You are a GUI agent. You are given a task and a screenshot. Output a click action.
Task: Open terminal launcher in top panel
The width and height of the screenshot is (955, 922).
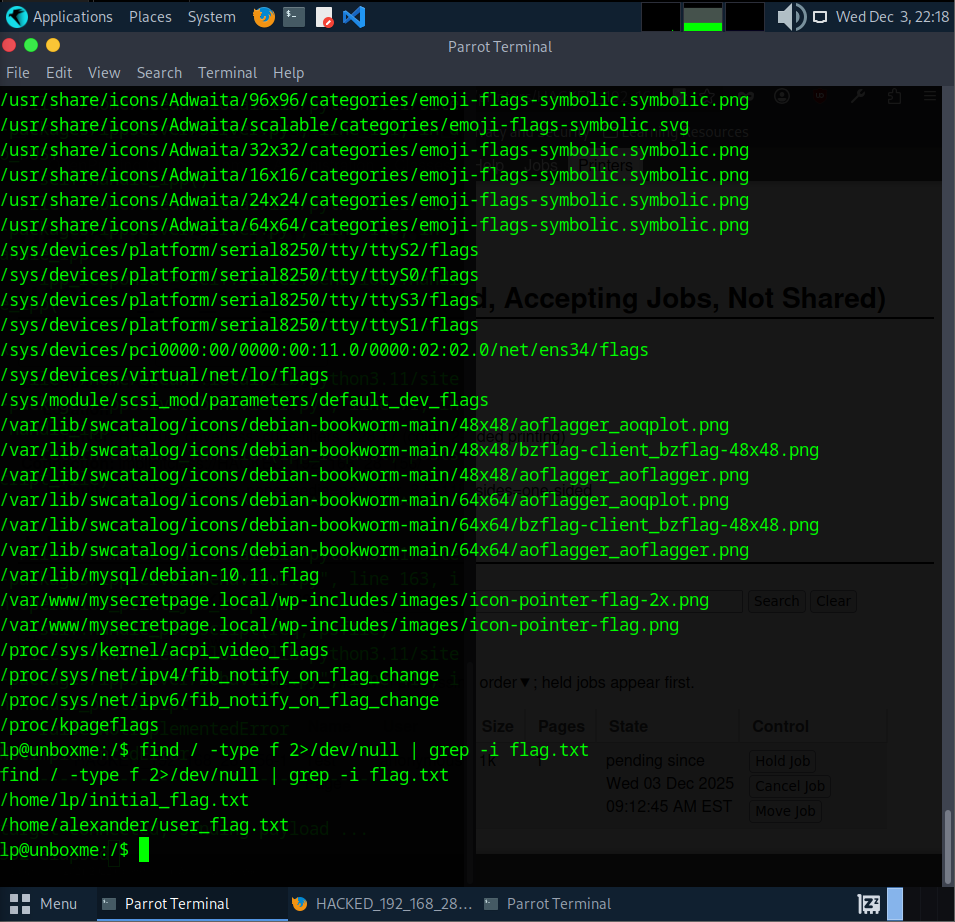pyautogui.click(x=294, y=17)
